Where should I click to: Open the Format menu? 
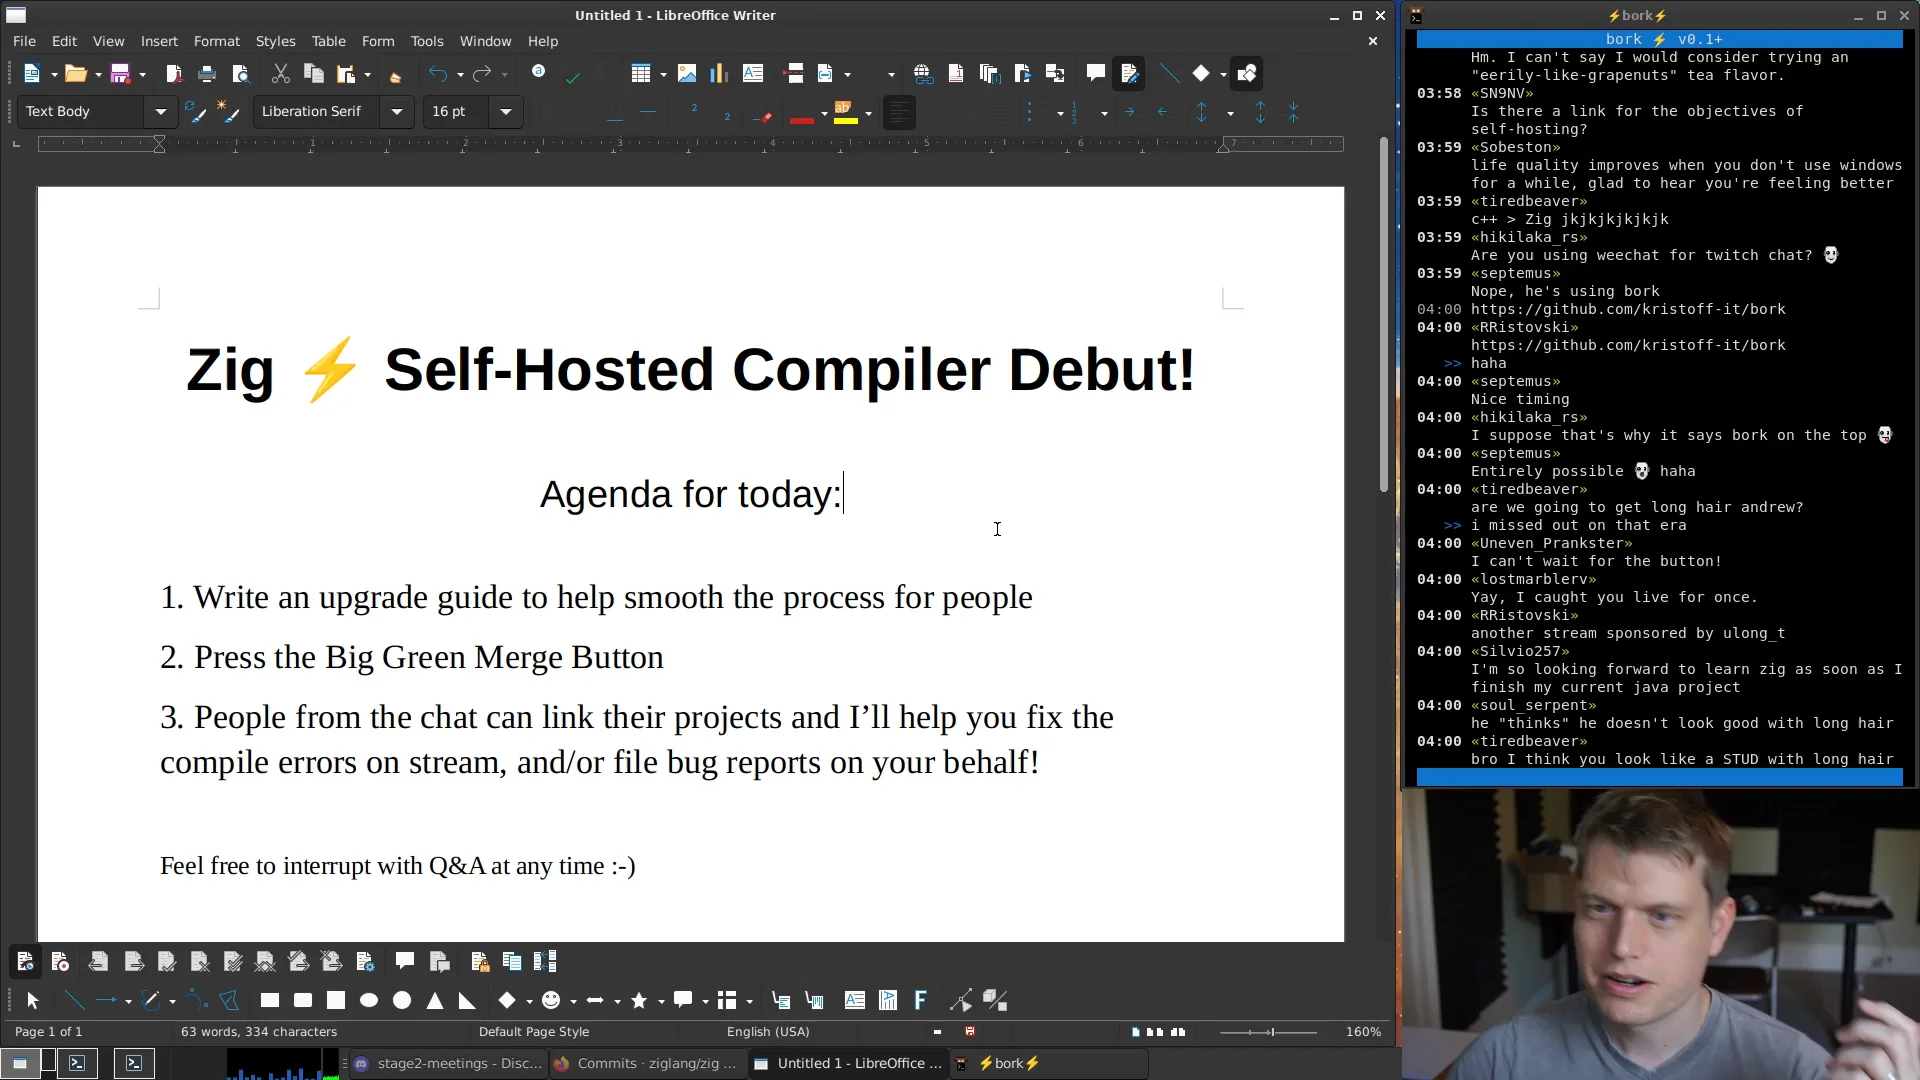pos(217,41)
